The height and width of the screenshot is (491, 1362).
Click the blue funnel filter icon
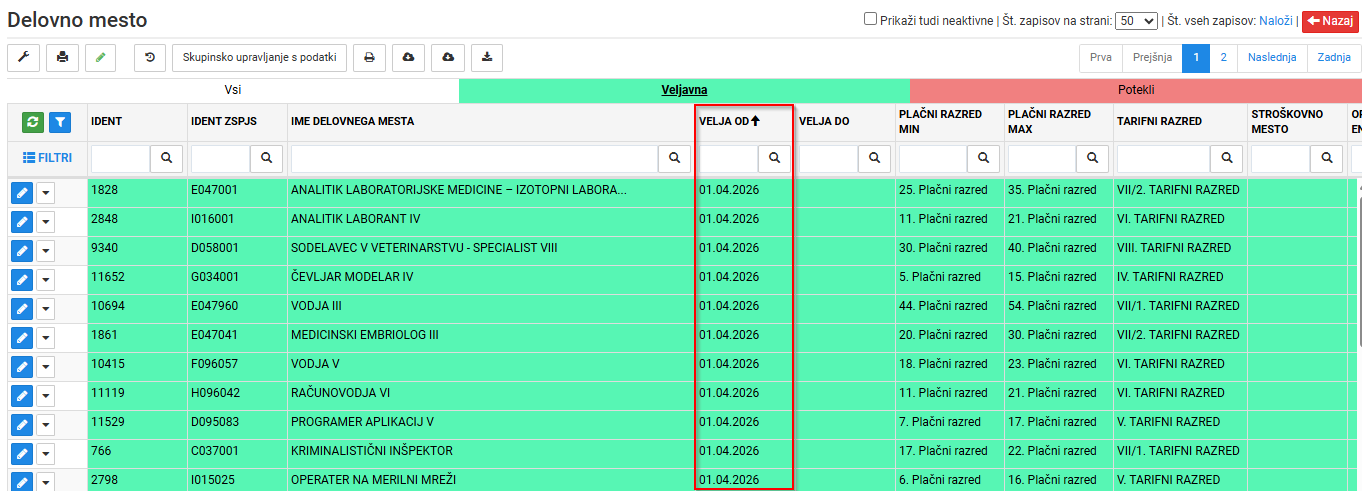point(60,122)
